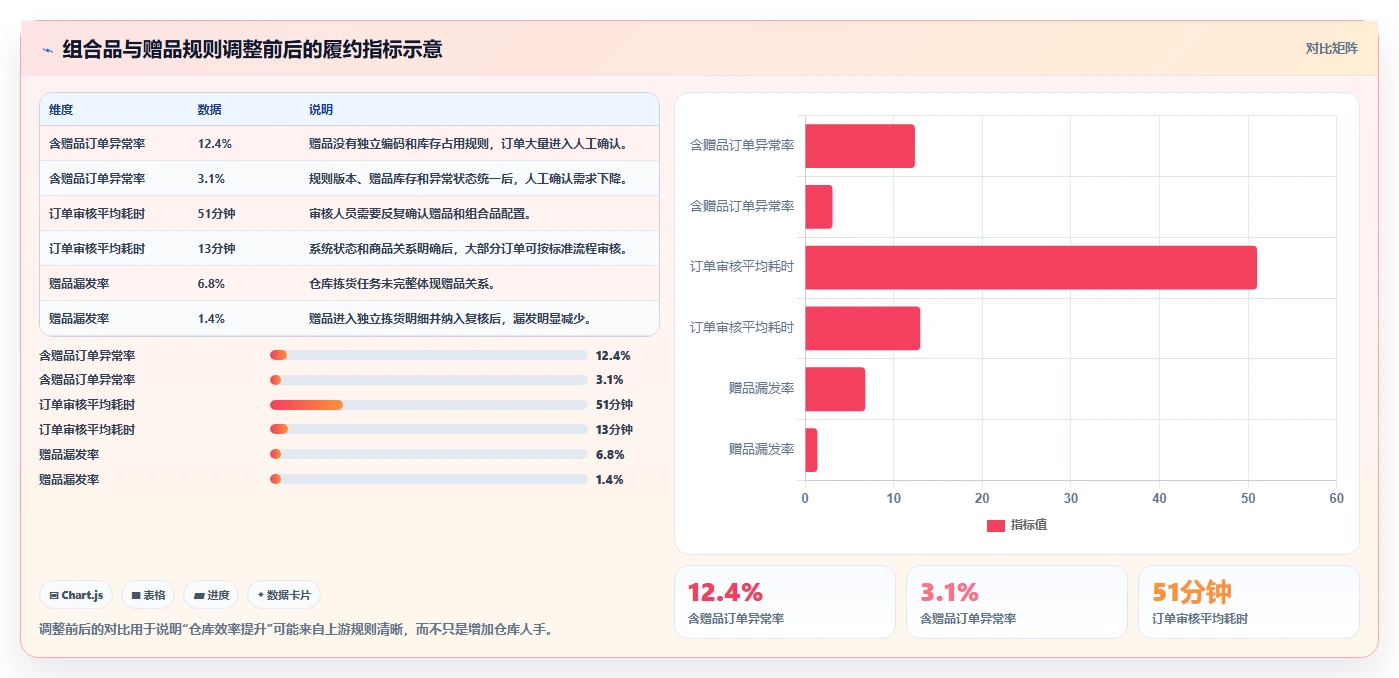Click the description starting 赠品进入独立拣货明细
Image resolution: width=1399 pixels, height=678 pixels.
pyautogui.click(x=454, y=319)
